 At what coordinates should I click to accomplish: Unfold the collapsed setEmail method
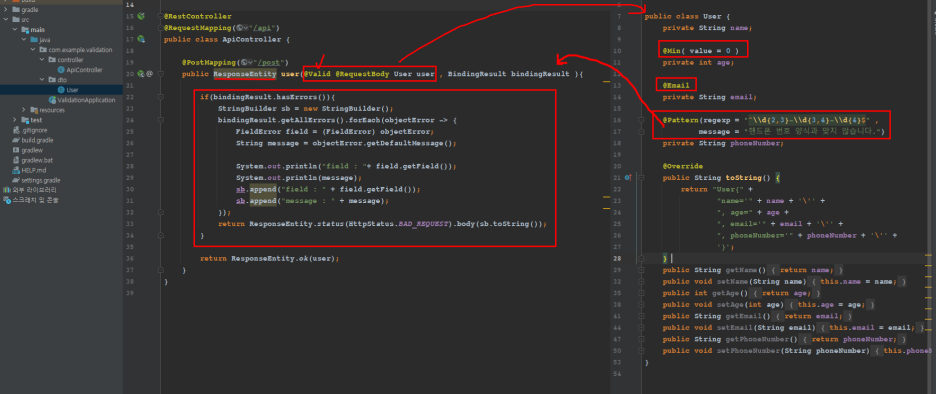641,328
